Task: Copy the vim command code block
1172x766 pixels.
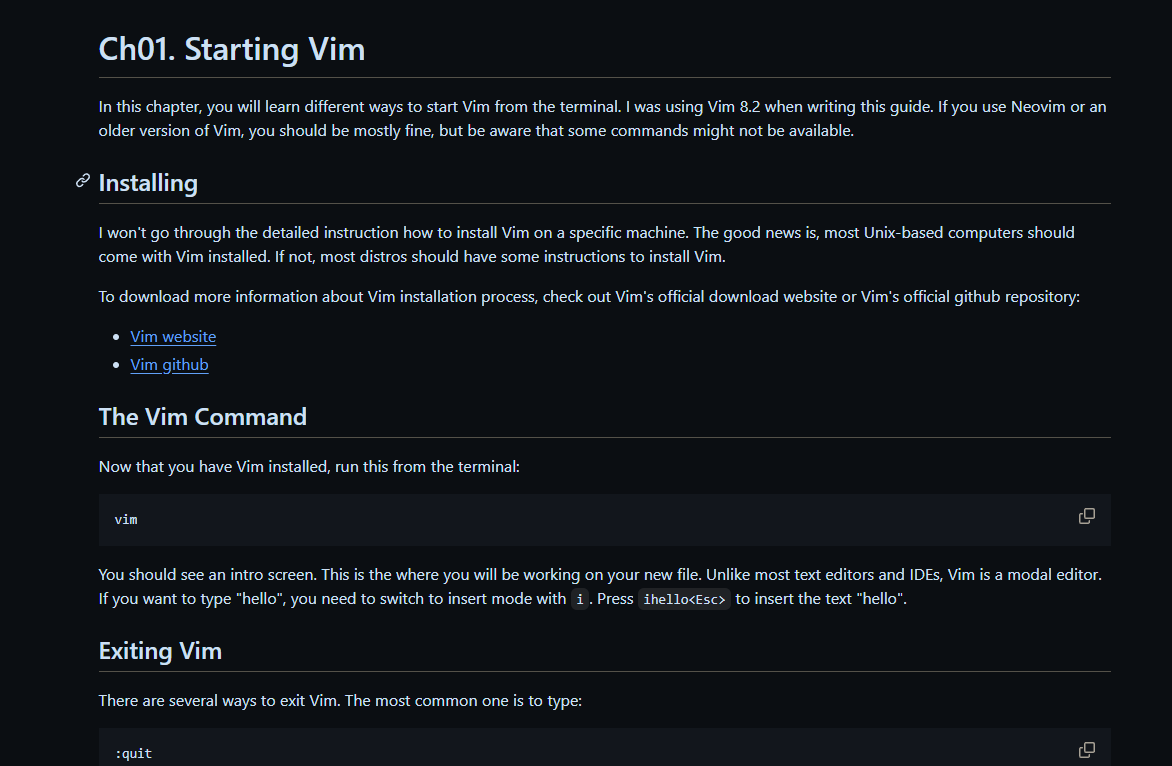Action: tap(1087, 516)
